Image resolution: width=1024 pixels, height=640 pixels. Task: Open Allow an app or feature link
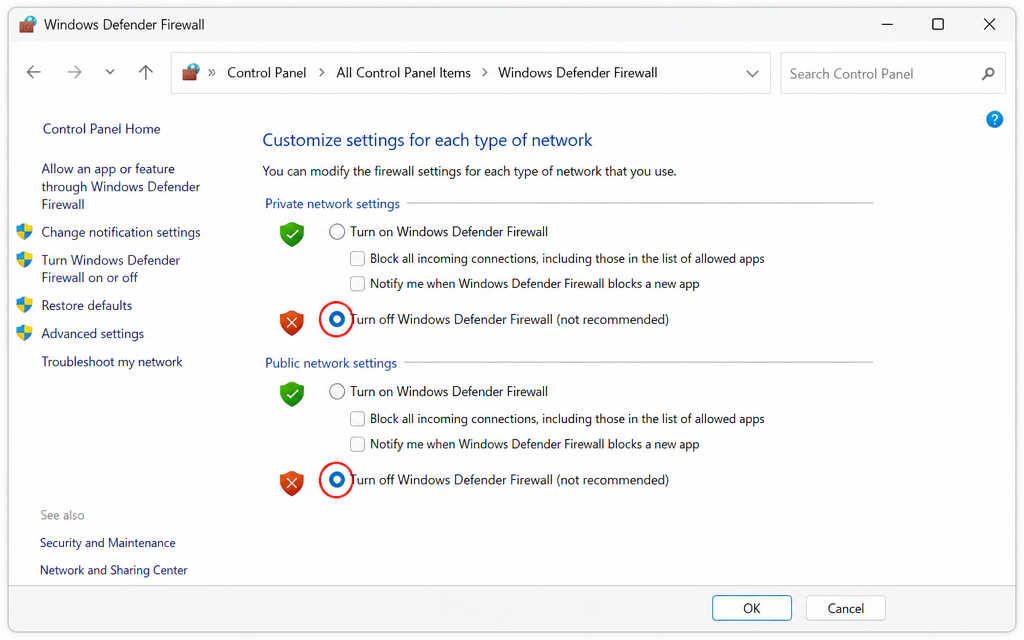(121, 187)
